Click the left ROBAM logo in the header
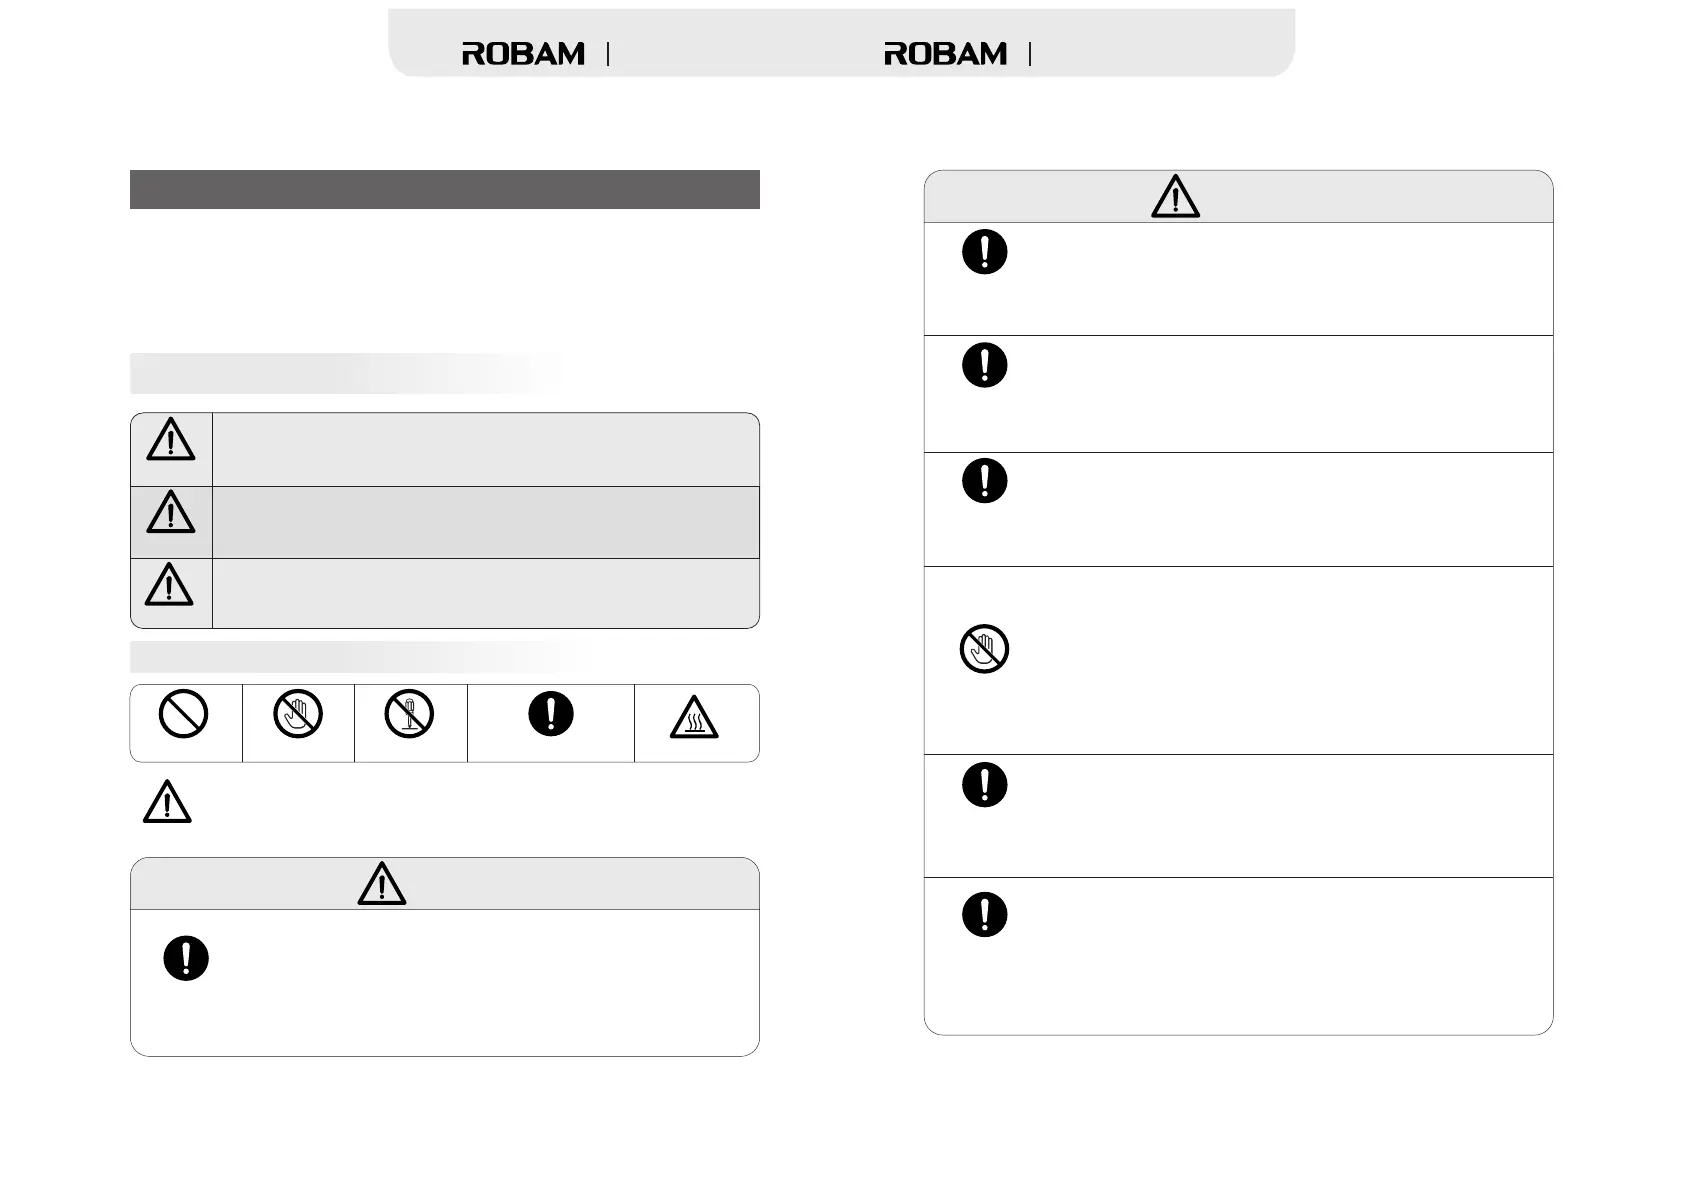Viewport: 1684px width, 1191px height. coord(523,54)
